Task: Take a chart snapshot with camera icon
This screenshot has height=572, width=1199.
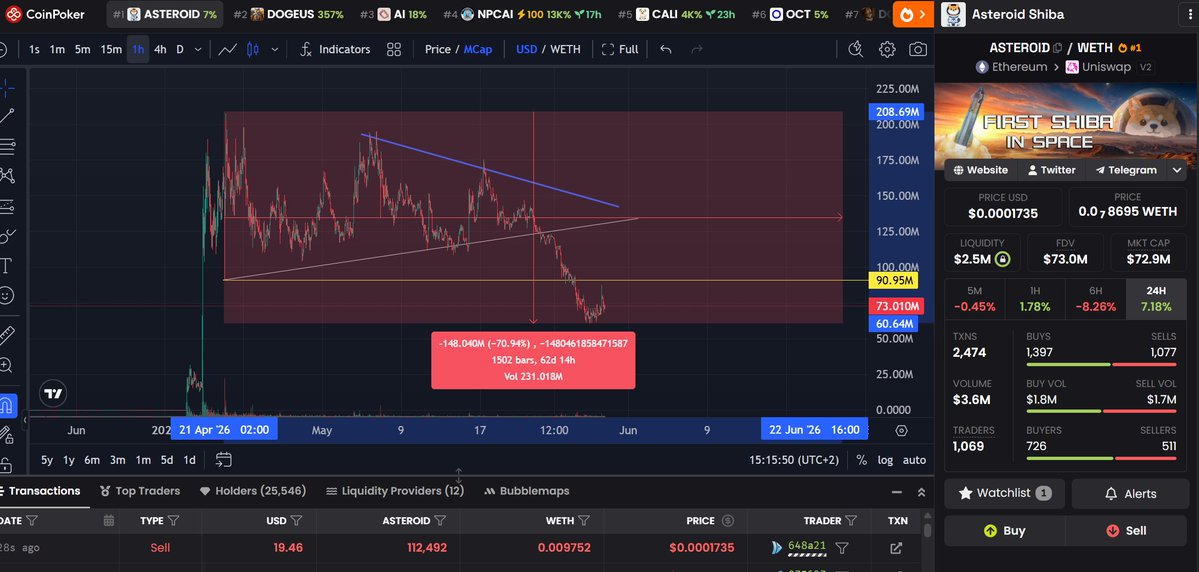Action: point(918,49)
